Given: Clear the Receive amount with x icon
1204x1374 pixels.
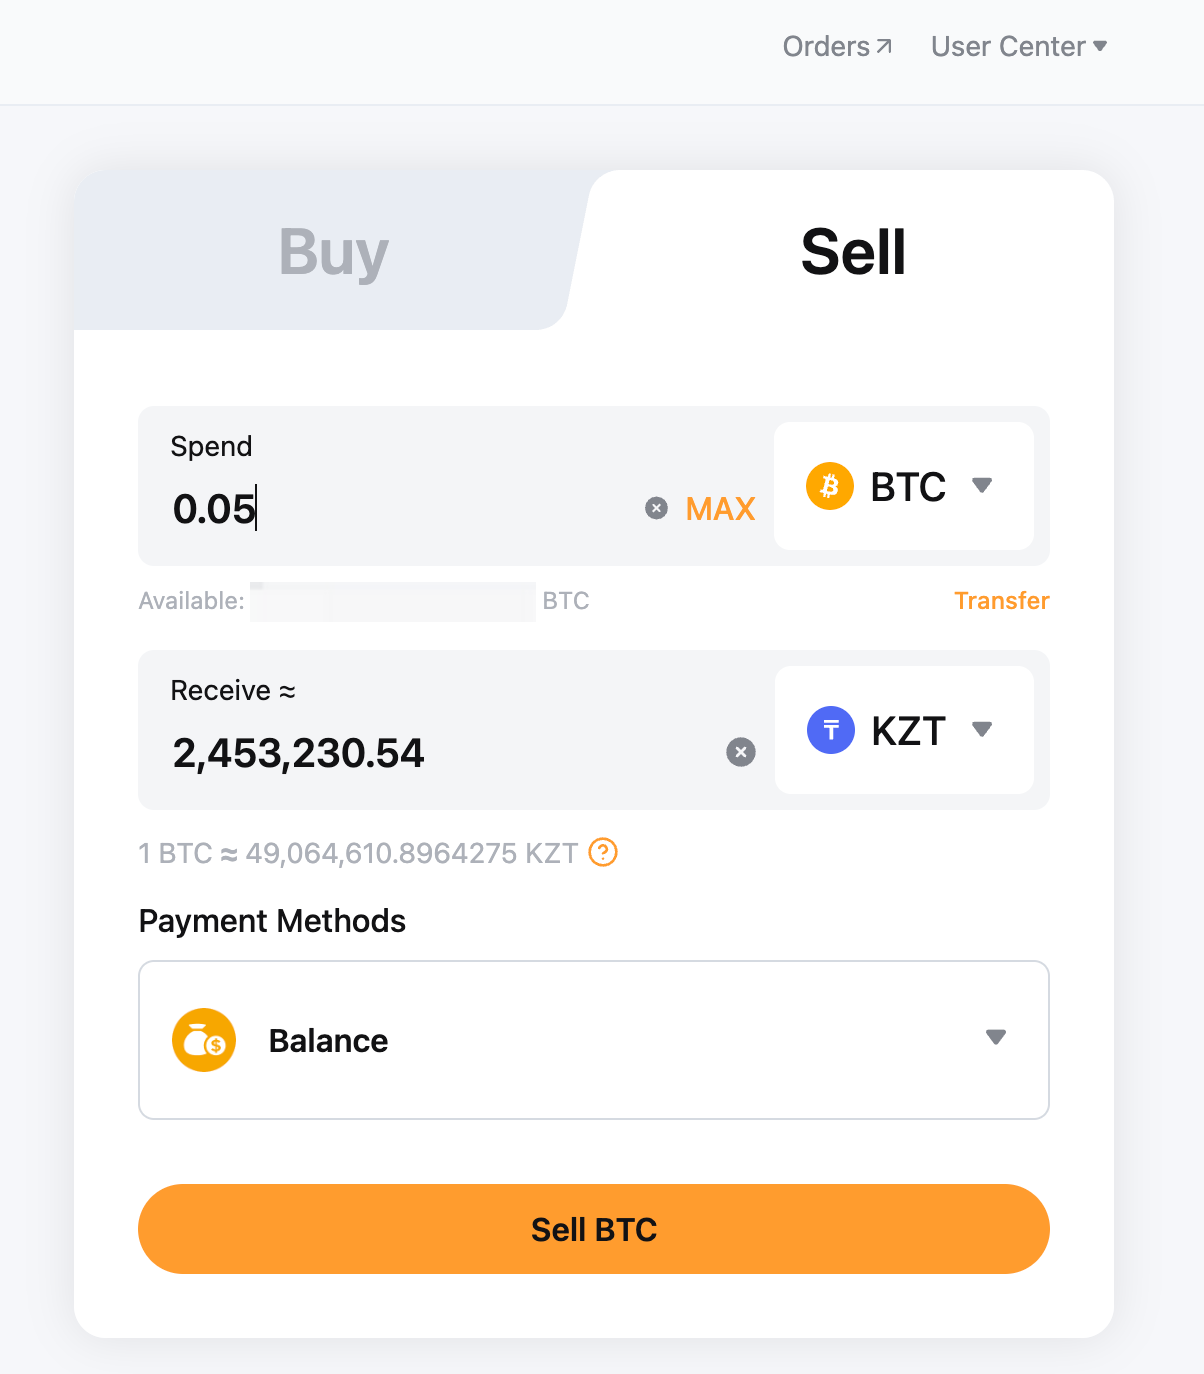Looking at the screenshot, I should 740,752.
